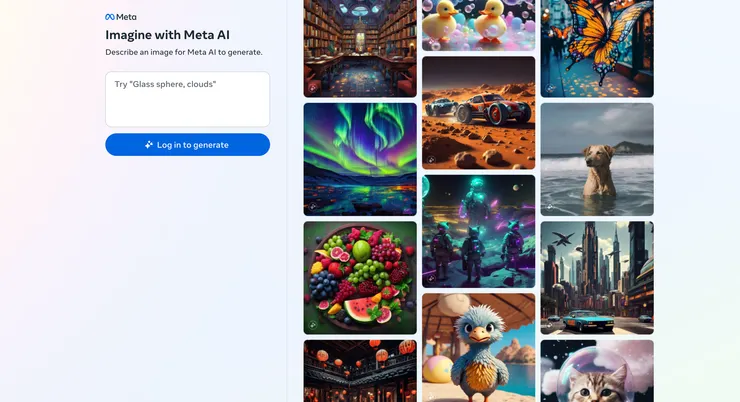740x402 pixels.
Task: Open the aurora borealis image
Action: pyautogui.click(x=360, y=159)
